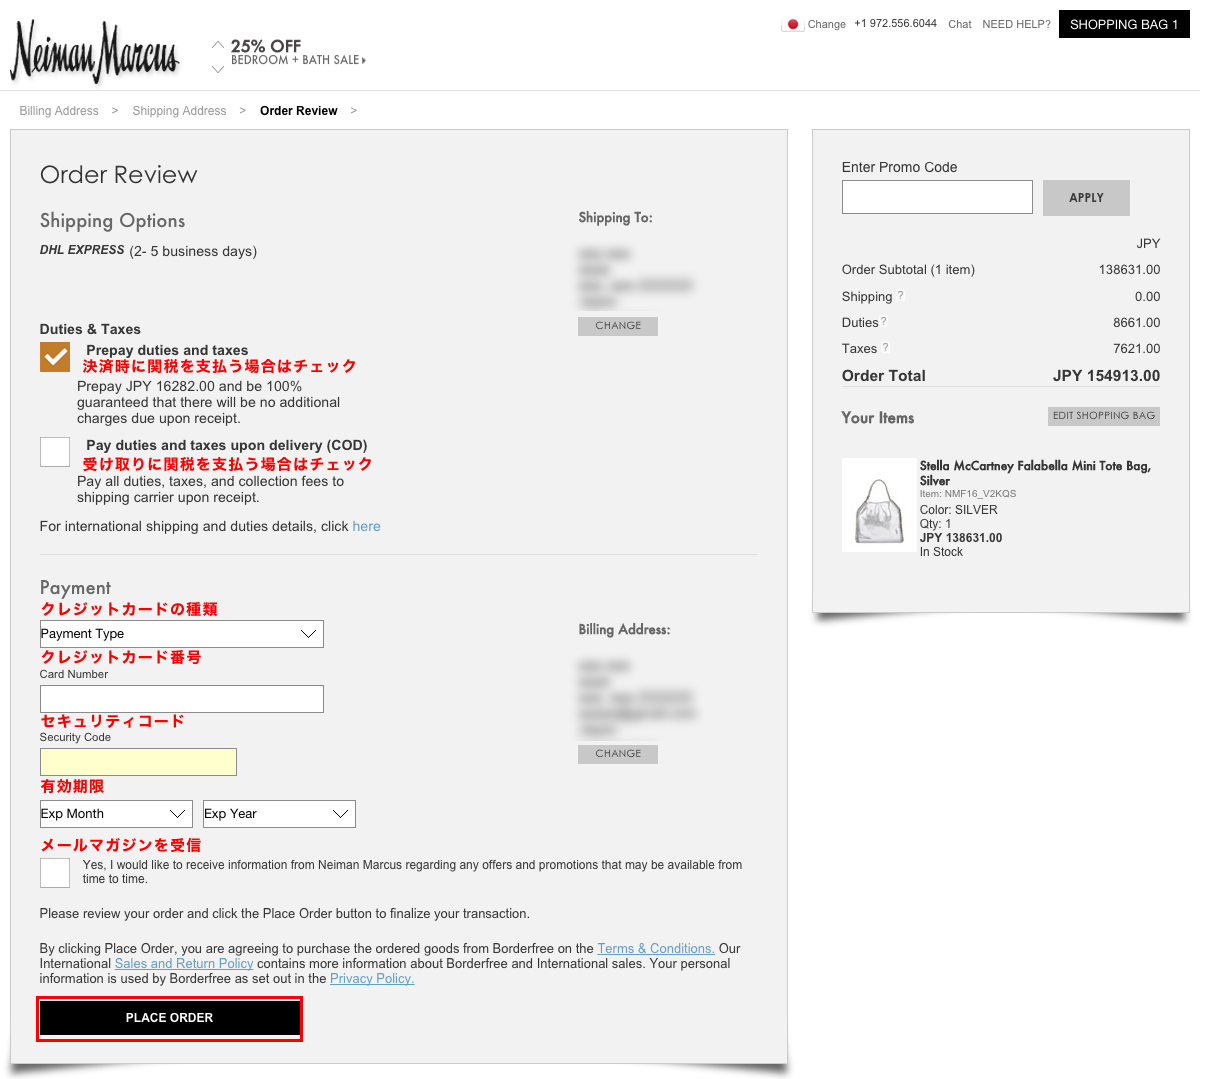Focus the promo code input field

(x=937, y=197)
